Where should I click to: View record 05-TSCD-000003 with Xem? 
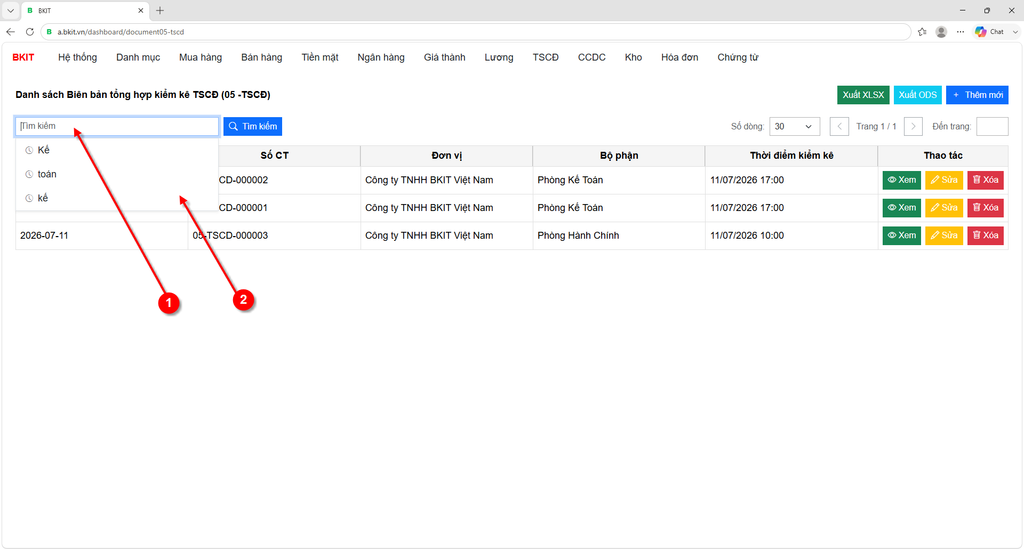click(x=901, y=235)
